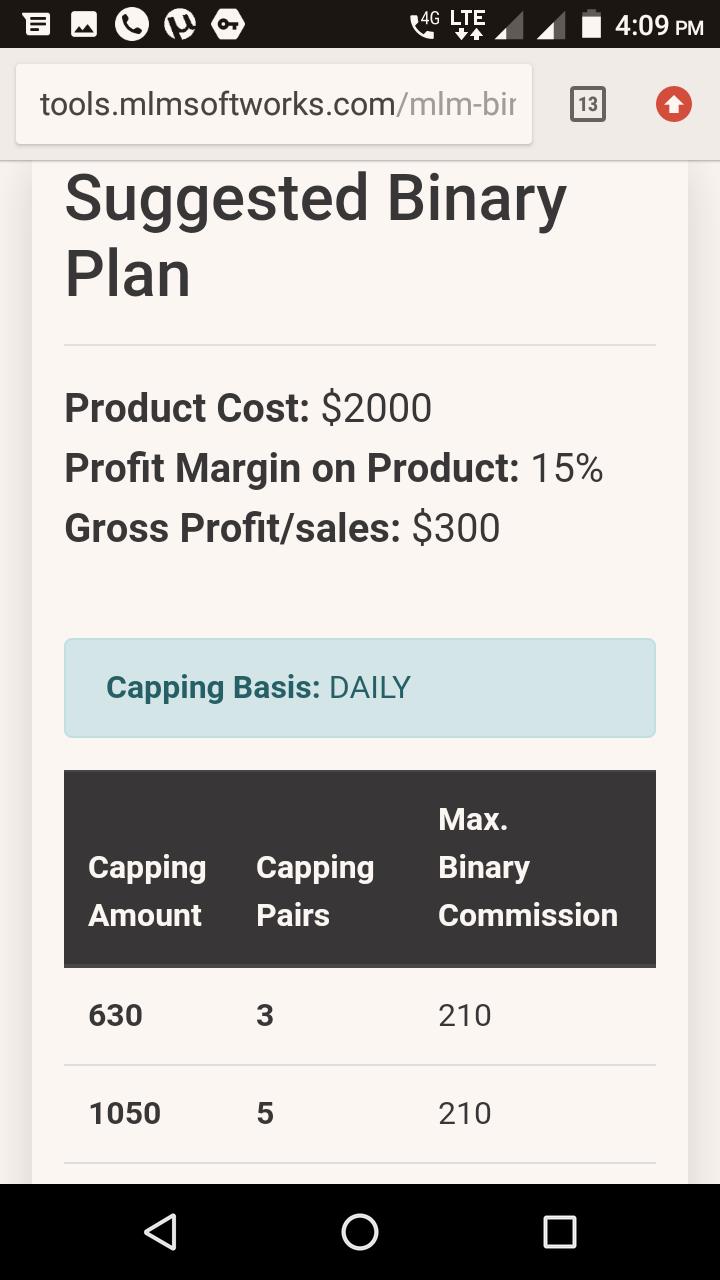Screen dimensions: 720x1280
Task: Tap the phone call status bar icon
Action: click(x=132, y=23)
